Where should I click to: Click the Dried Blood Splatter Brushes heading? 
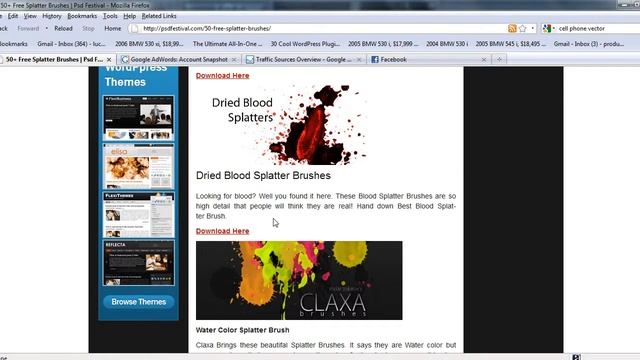tap(263, 176)
